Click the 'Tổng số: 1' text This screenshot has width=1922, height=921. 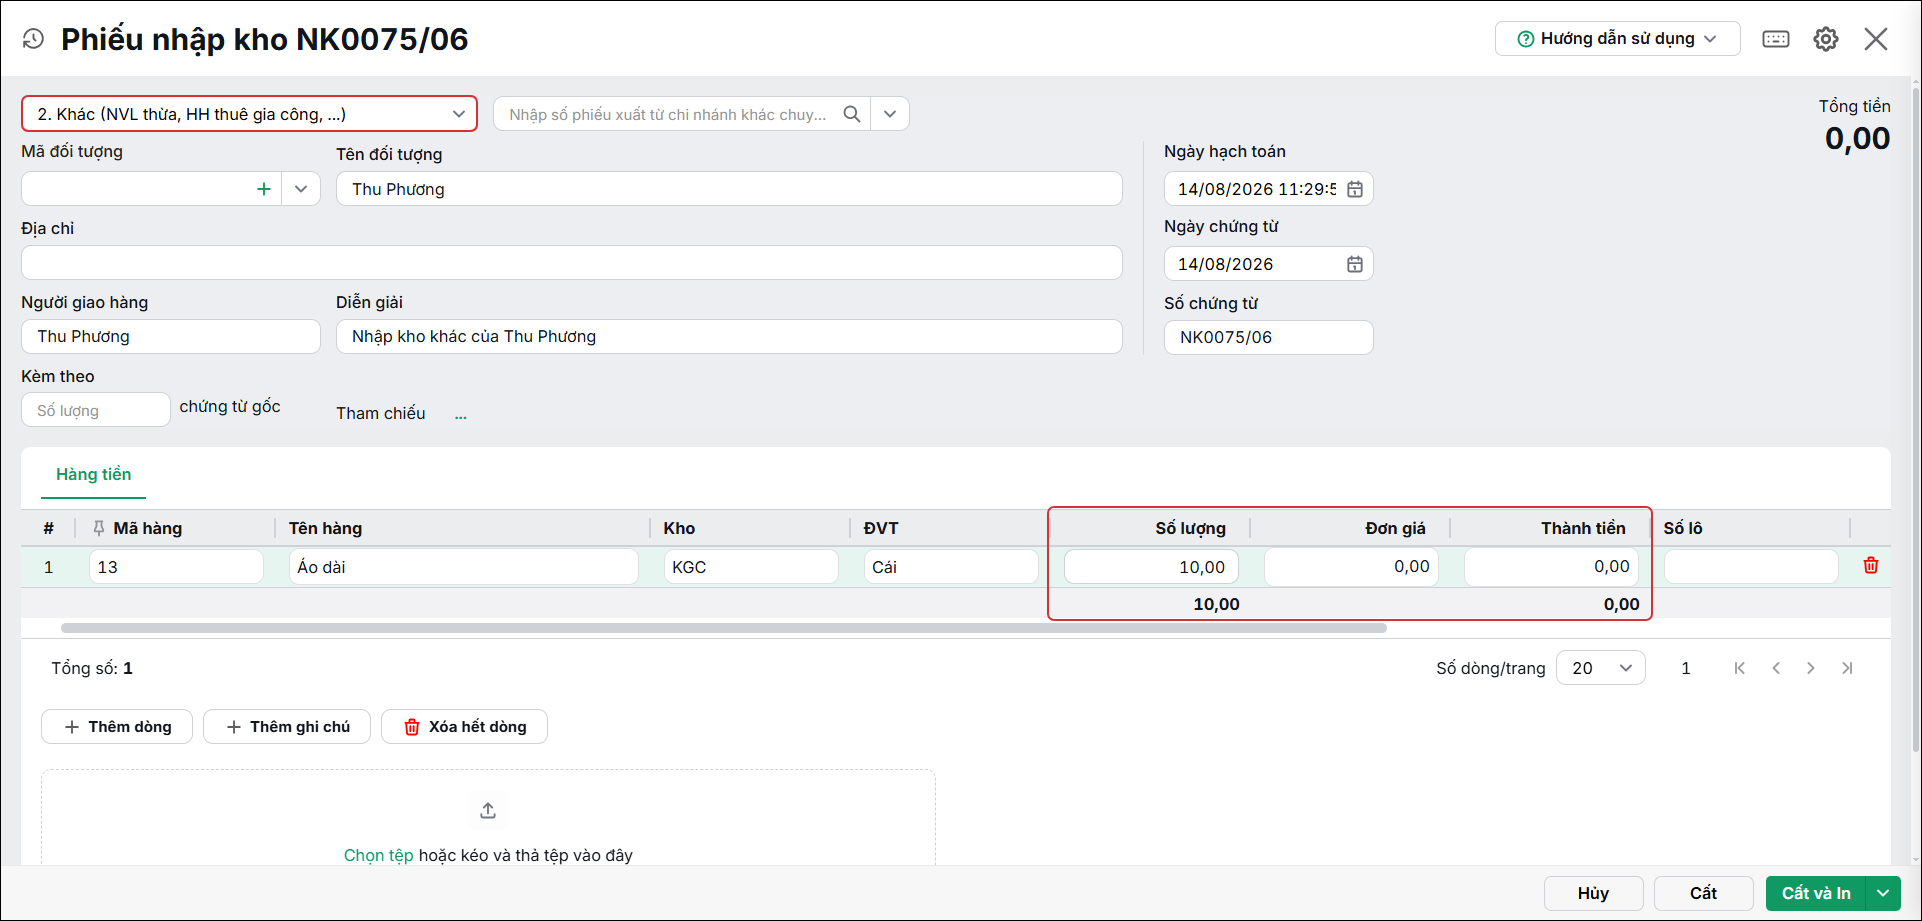92,668
